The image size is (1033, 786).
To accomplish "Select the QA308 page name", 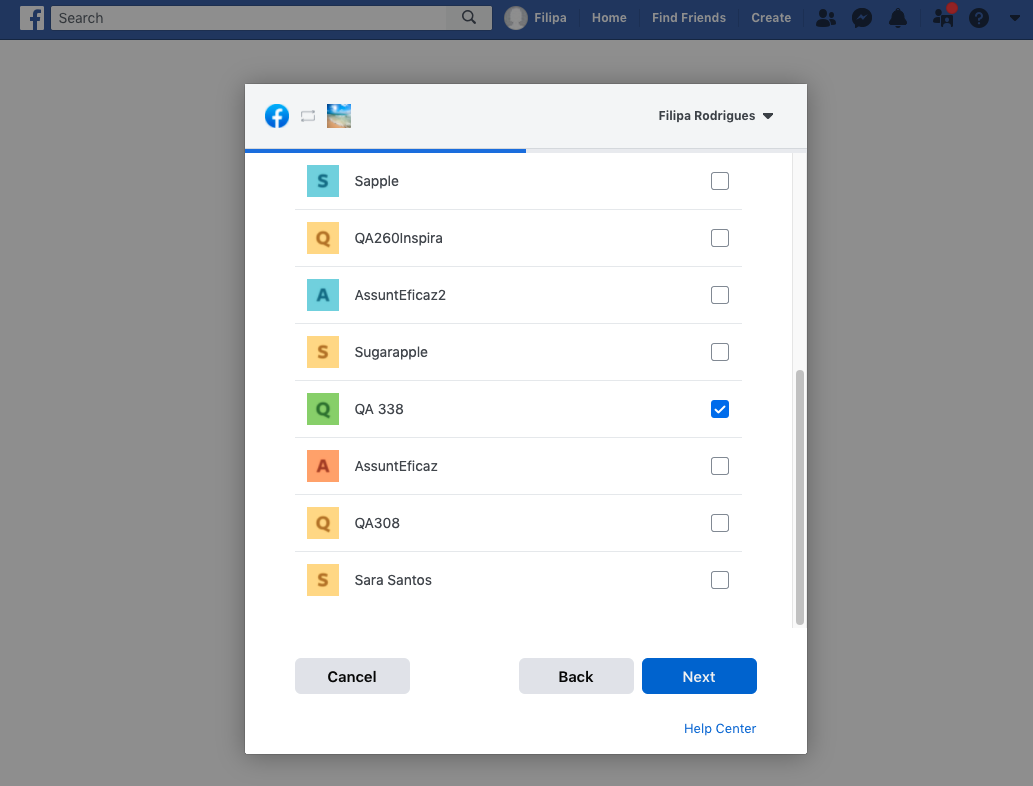I will coord(377,523).
